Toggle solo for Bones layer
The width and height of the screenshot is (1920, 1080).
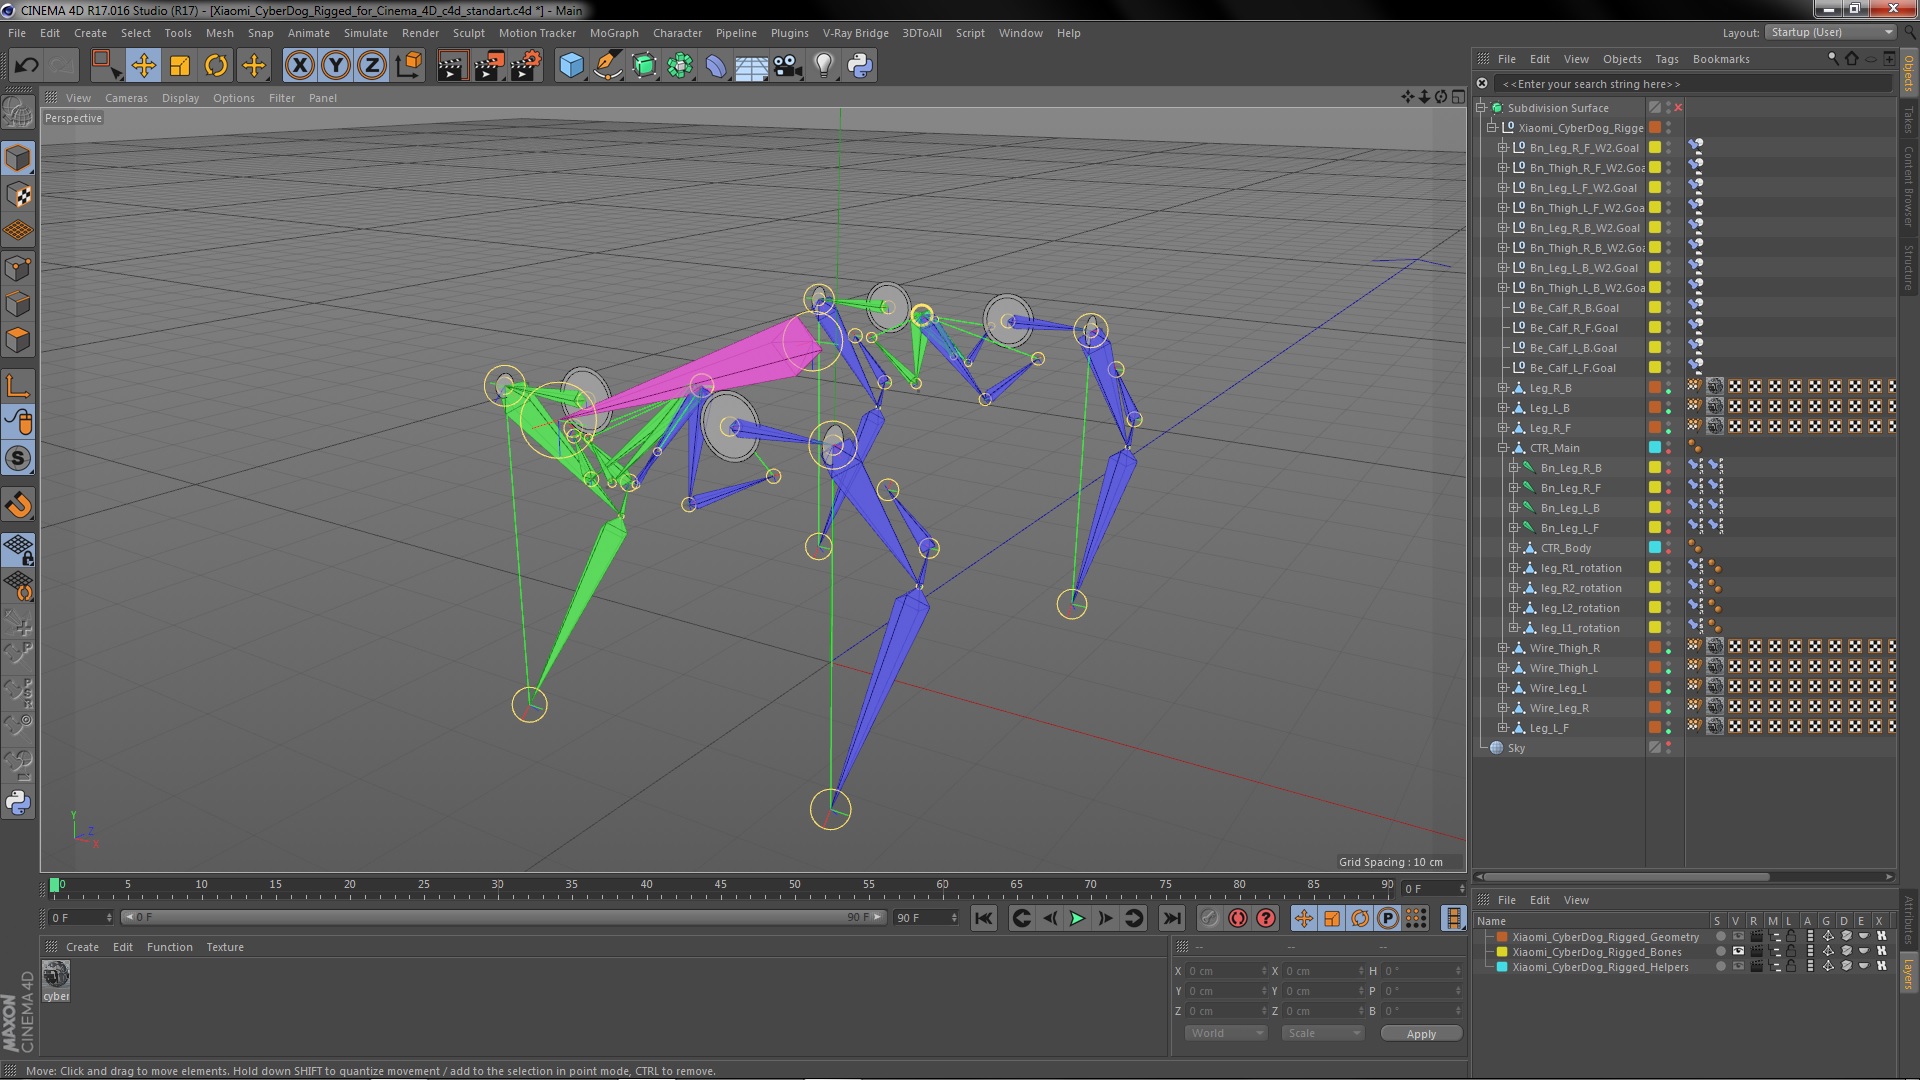(1721, 952)
